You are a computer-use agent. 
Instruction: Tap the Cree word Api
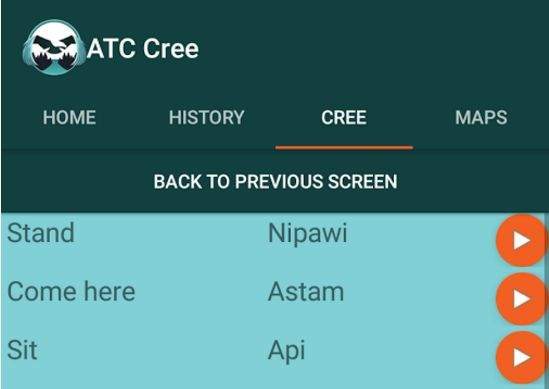click(286, 351)
